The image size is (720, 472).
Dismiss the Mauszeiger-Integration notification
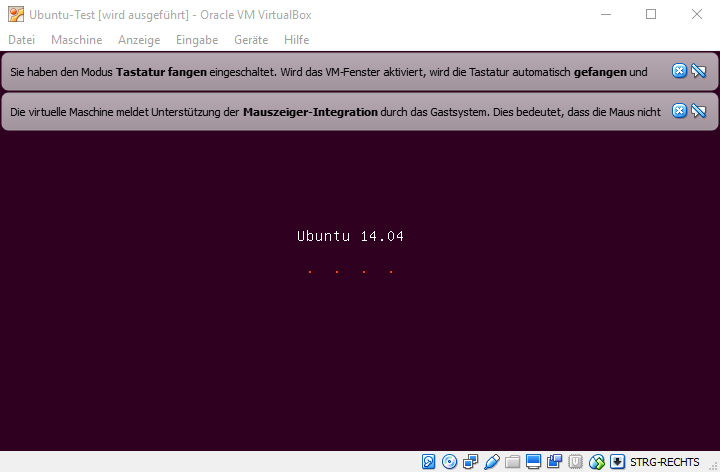tap(679, 111)
